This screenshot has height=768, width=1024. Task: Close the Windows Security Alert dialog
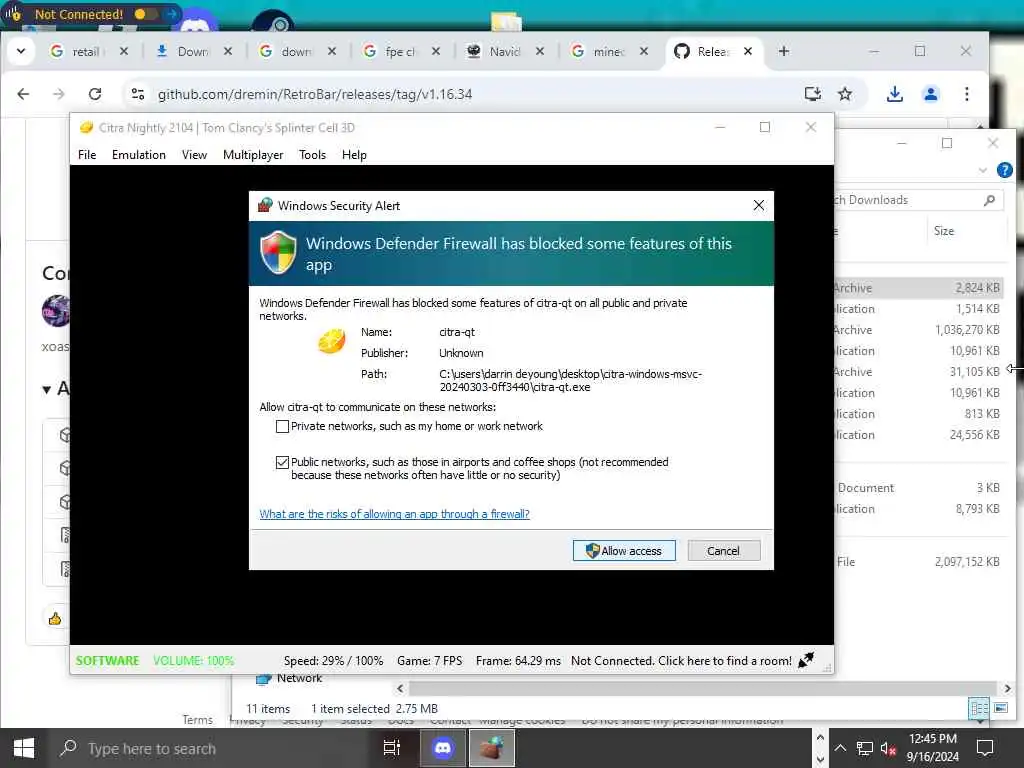click(758, 206)
